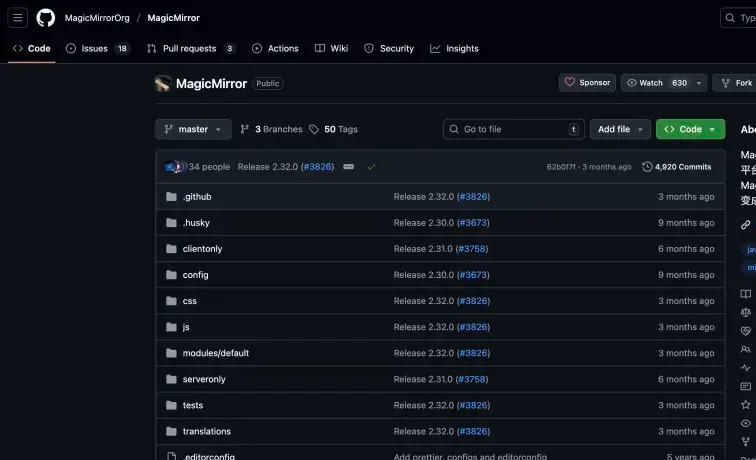Open the hamburger navigation menu

pos(18,18)
